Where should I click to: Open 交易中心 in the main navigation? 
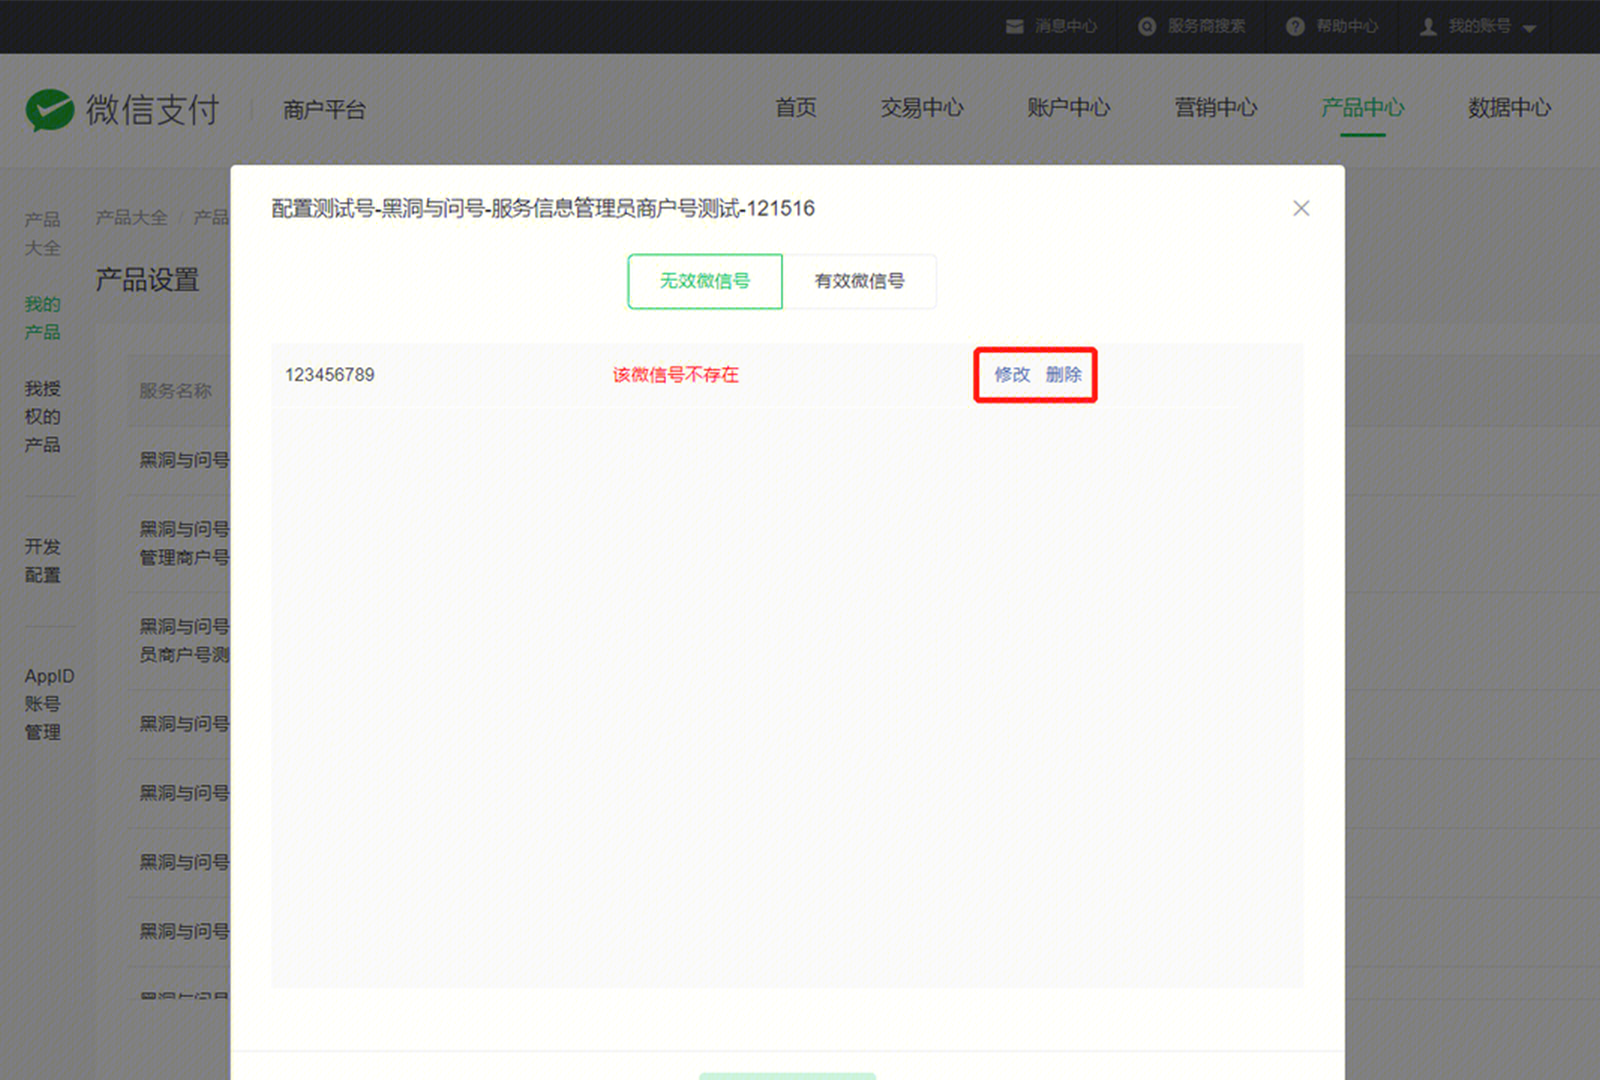click(922, 107)
